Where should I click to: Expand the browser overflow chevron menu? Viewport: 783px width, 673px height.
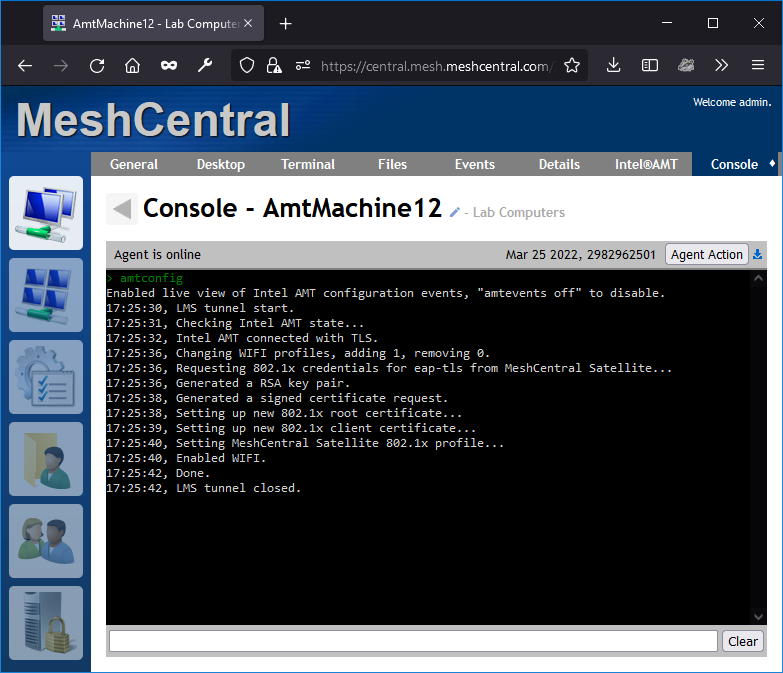coord(721,66)
